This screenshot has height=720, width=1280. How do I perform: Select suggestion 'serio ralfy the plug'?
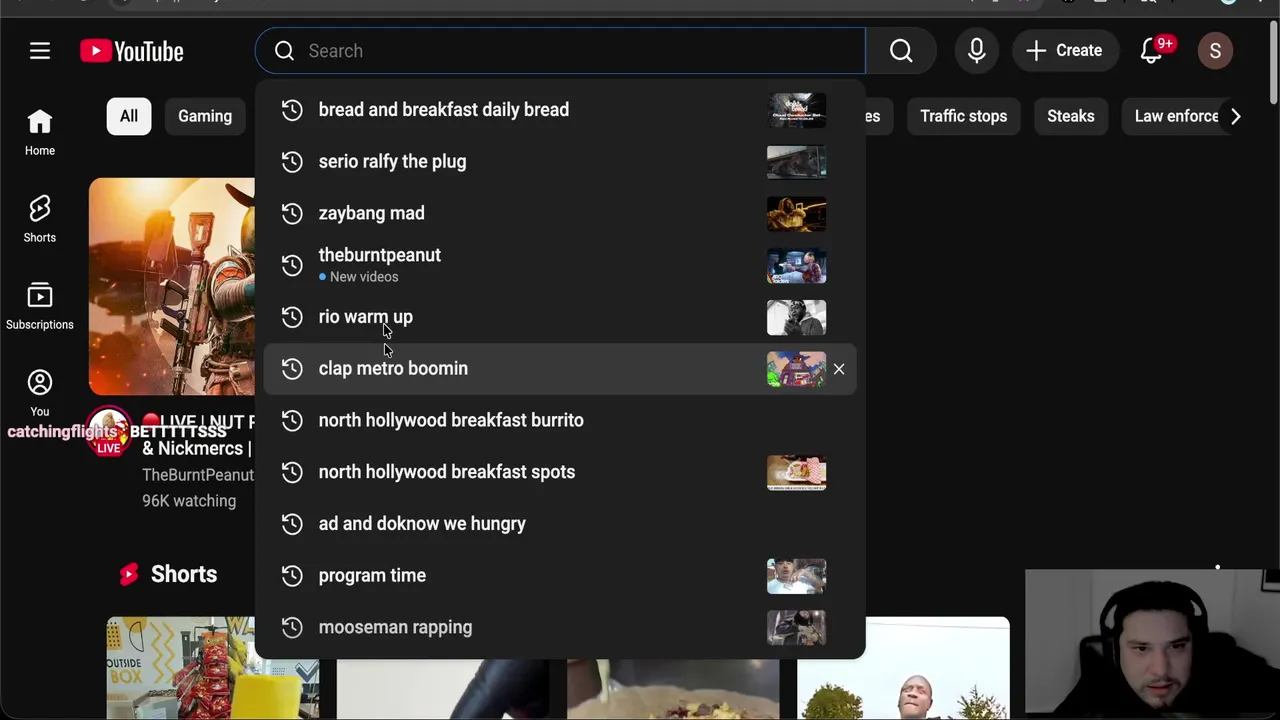(560, 162)
